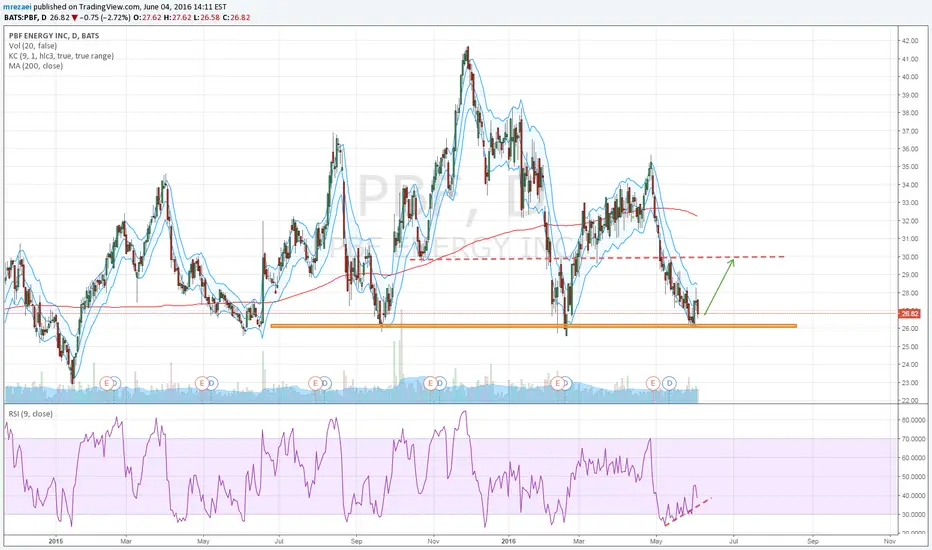Click the O:27.62 open value
Image resolution: width=932 pixels, height=550 pixels.
pyautogui.click(x=147, y=18)
